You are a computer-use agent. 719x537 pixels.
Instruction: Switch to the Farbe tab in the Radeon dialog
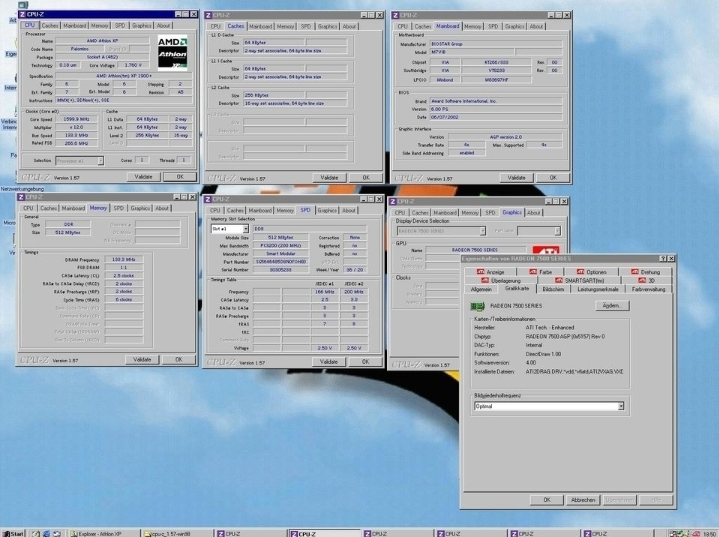pos(541,272)
